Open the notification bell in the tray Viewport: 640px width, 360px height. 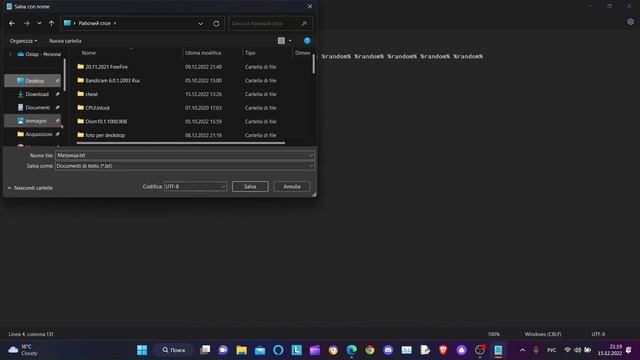click(629, 350)
